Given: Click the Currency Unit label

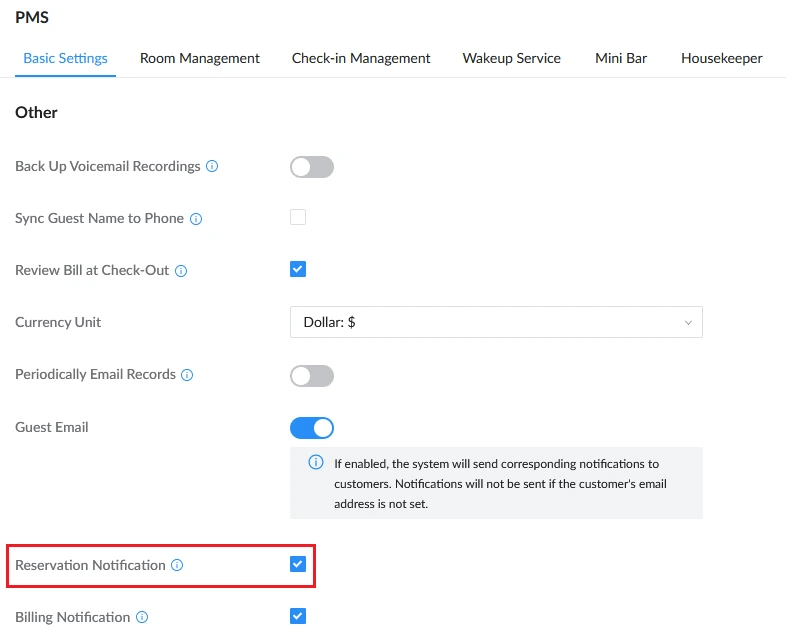Looking at the screenshot, I should (x=58, y=322).
